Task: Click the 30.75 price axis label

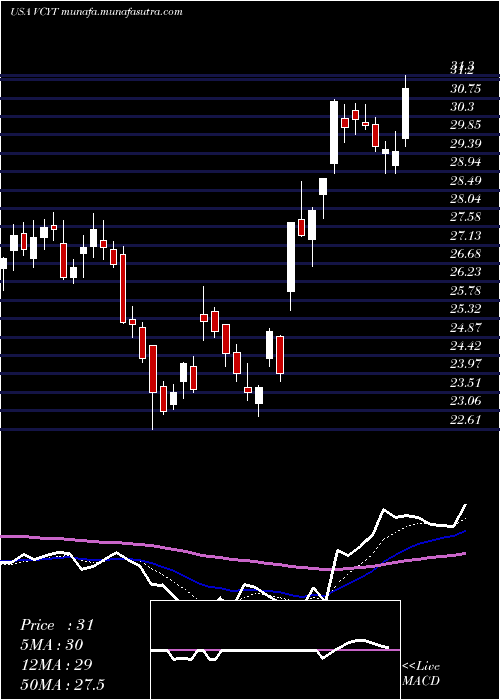Action: 466,89
